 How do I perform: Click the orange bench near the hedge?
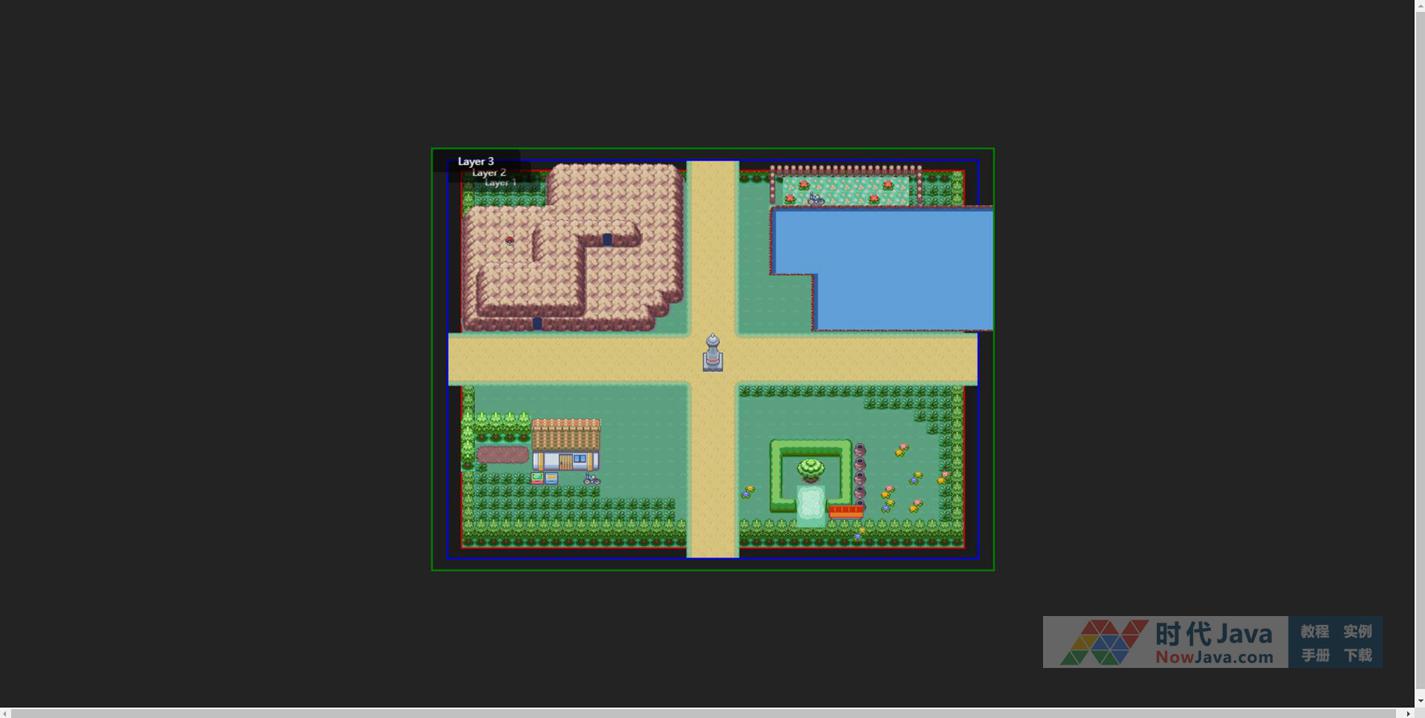point(846,511)
